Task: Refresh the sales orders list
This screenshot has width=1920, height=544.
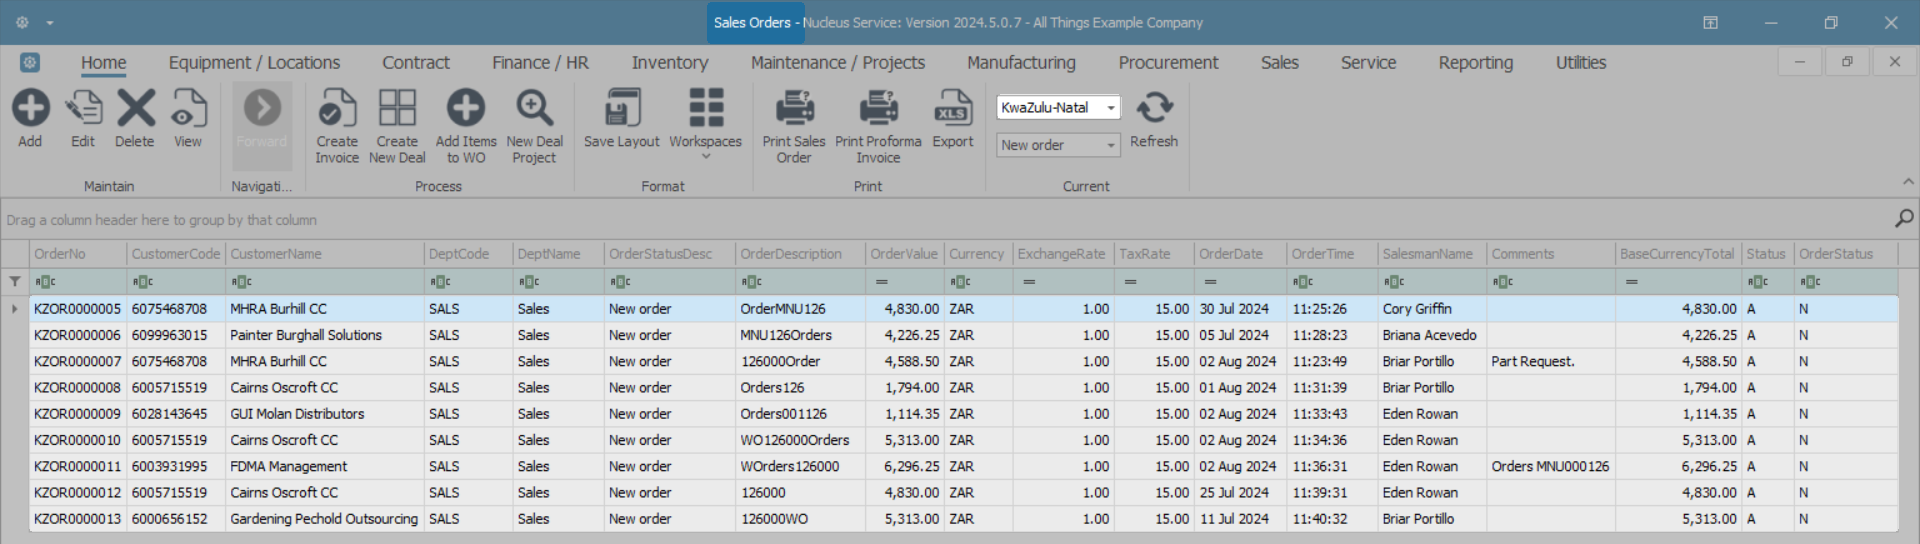Action: click(1154, 109)
